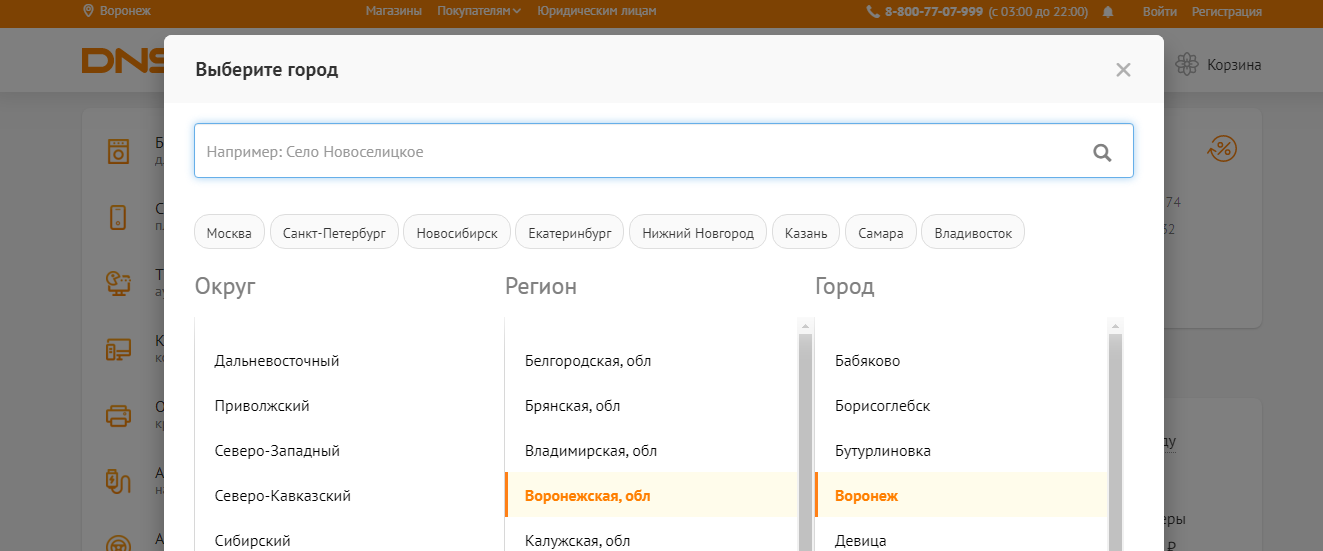Click the notification bell icon
Screen dimensions: 1323x551
[x=1108, y=12]
